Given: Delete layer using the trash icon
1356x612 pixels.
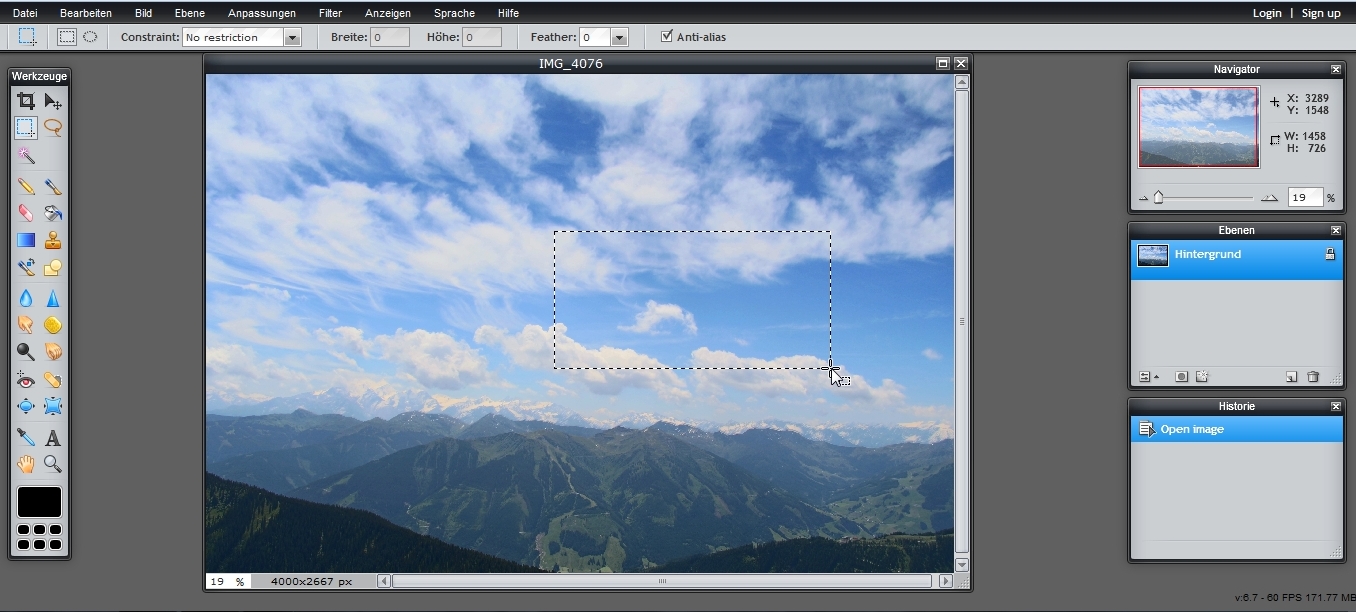Looking at the screenshot, I should (1313, 377).
